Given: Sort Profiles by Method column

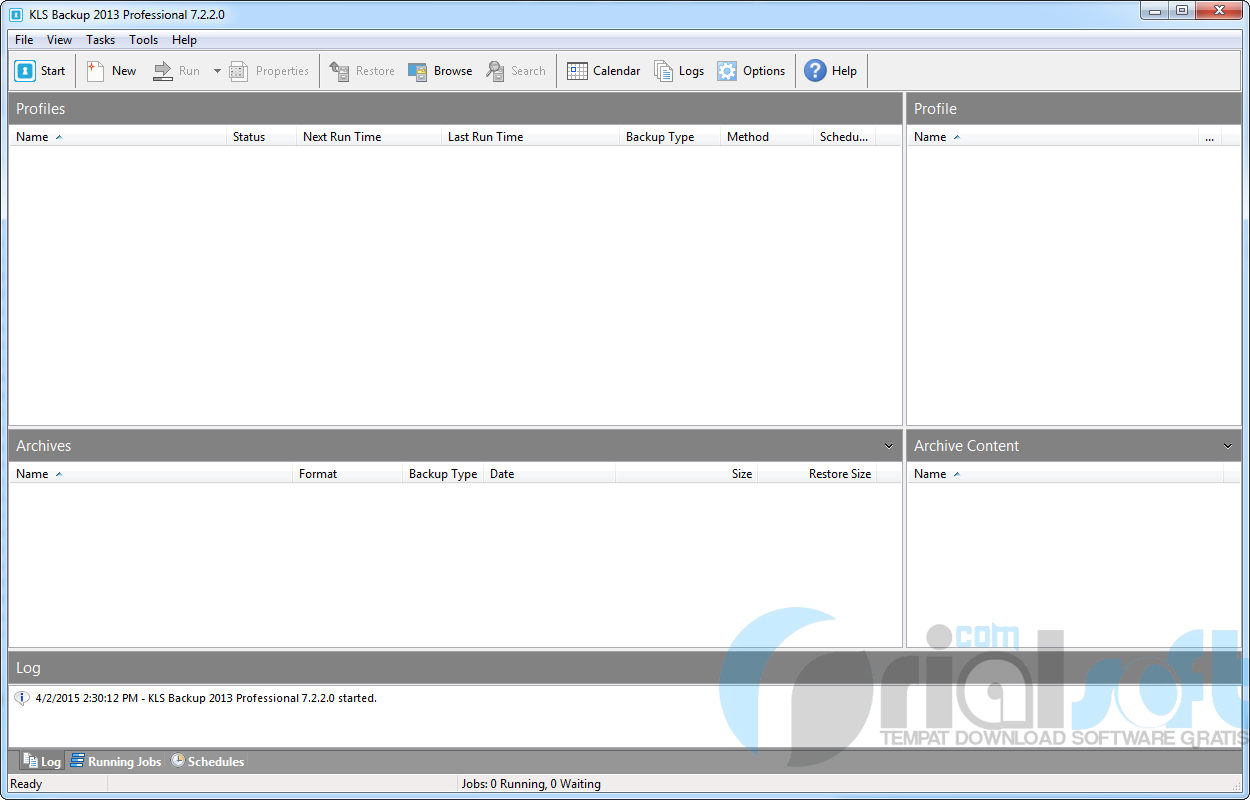Looking at the screenshot, I should (767, 137).
